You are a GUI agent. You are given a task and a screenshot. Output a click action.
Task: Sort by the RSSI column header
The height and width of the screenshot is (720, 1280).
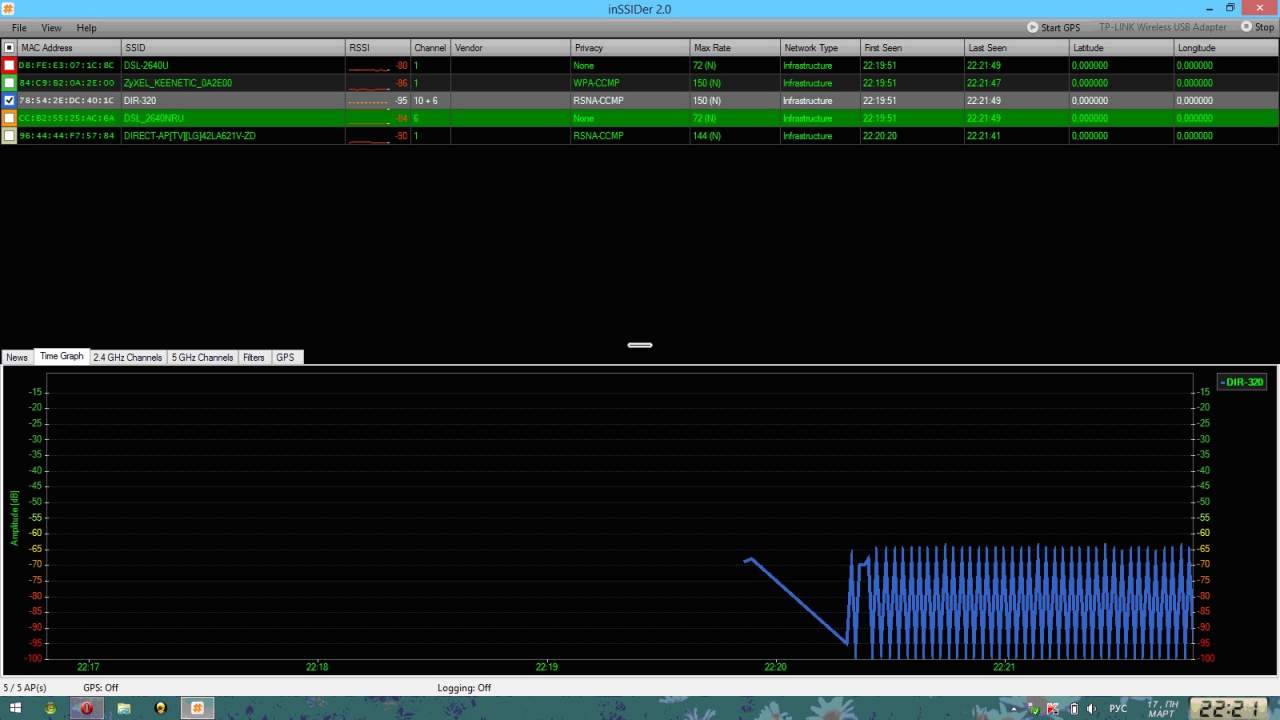pos(378,47)
